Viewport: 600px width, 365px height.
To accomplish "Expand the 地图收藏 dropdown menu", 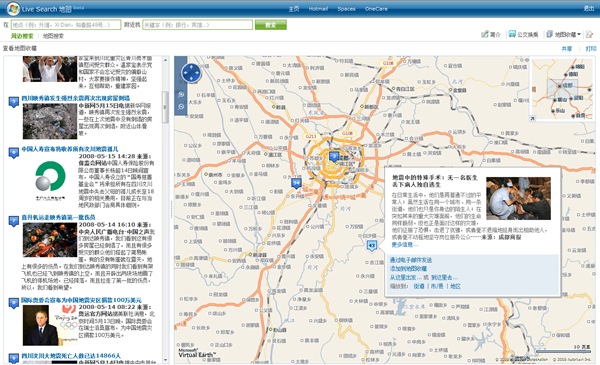I will tap(563, 34).
